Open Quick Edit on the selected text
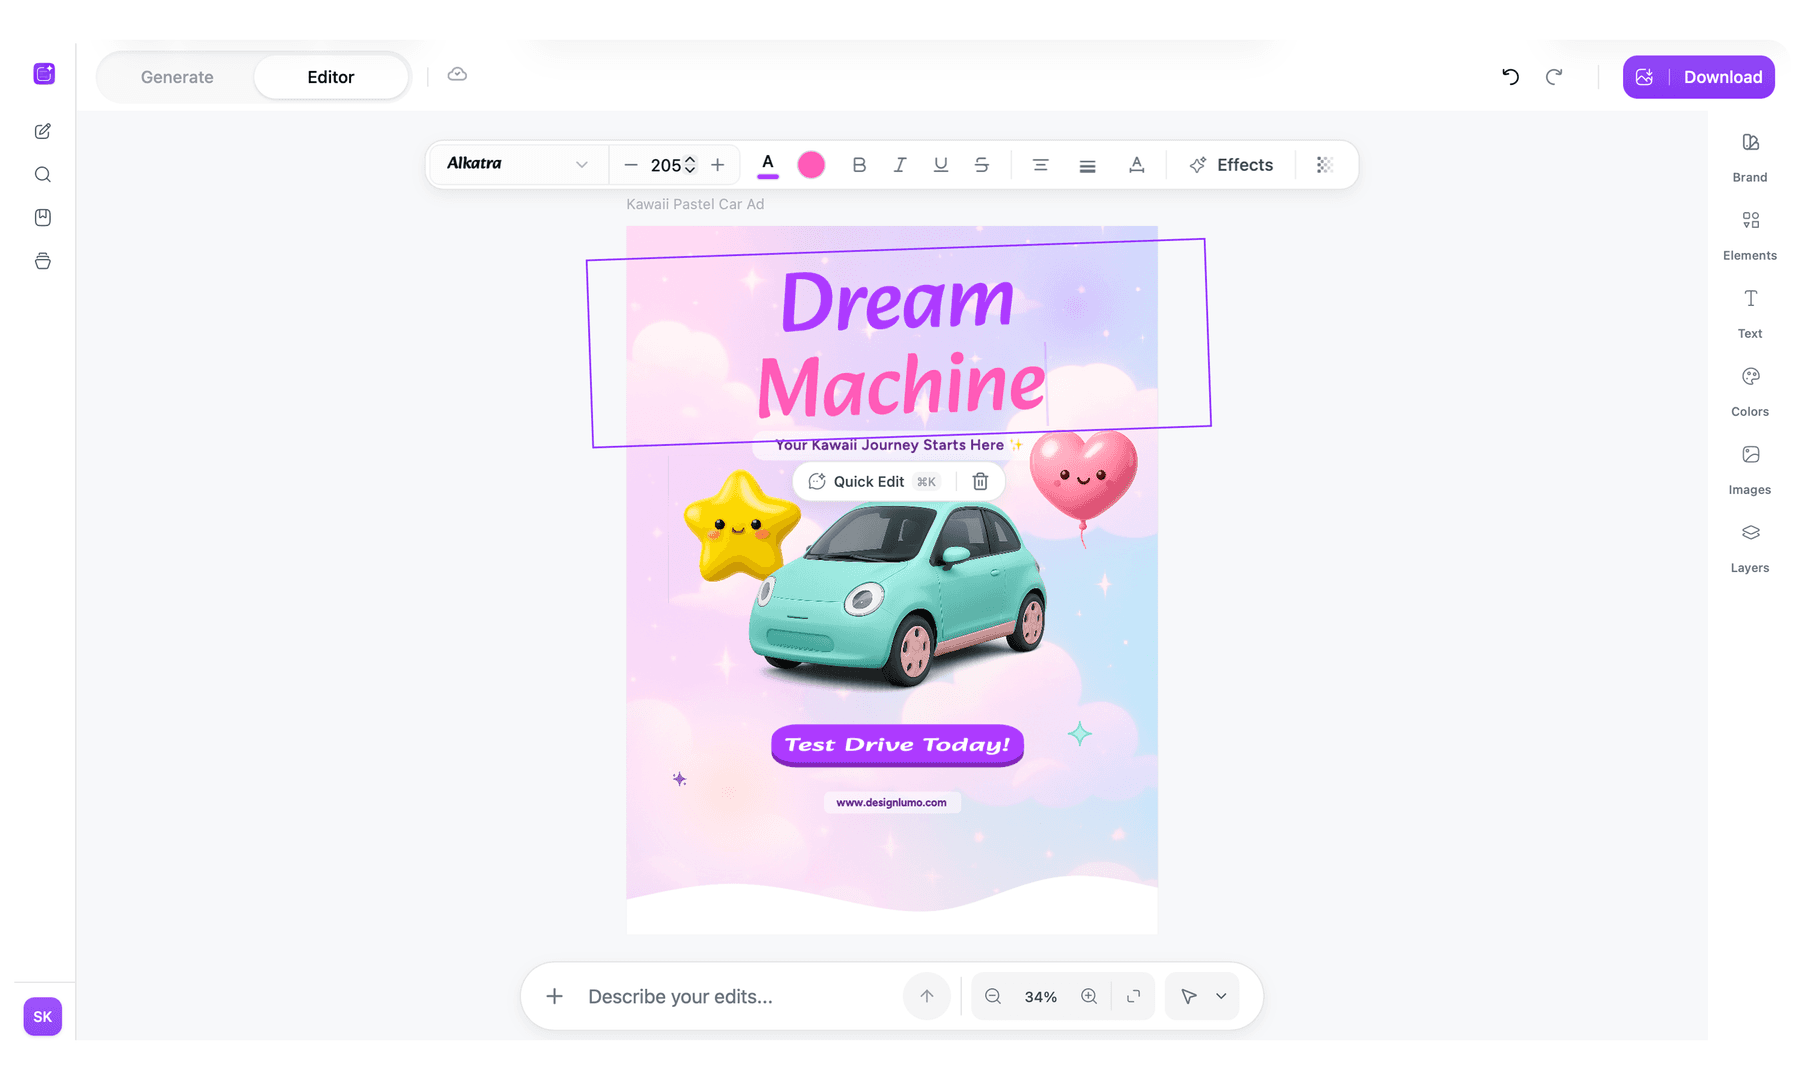Image resolution: width=1805 pixels, height=1080 pixels. pos(869,481)
